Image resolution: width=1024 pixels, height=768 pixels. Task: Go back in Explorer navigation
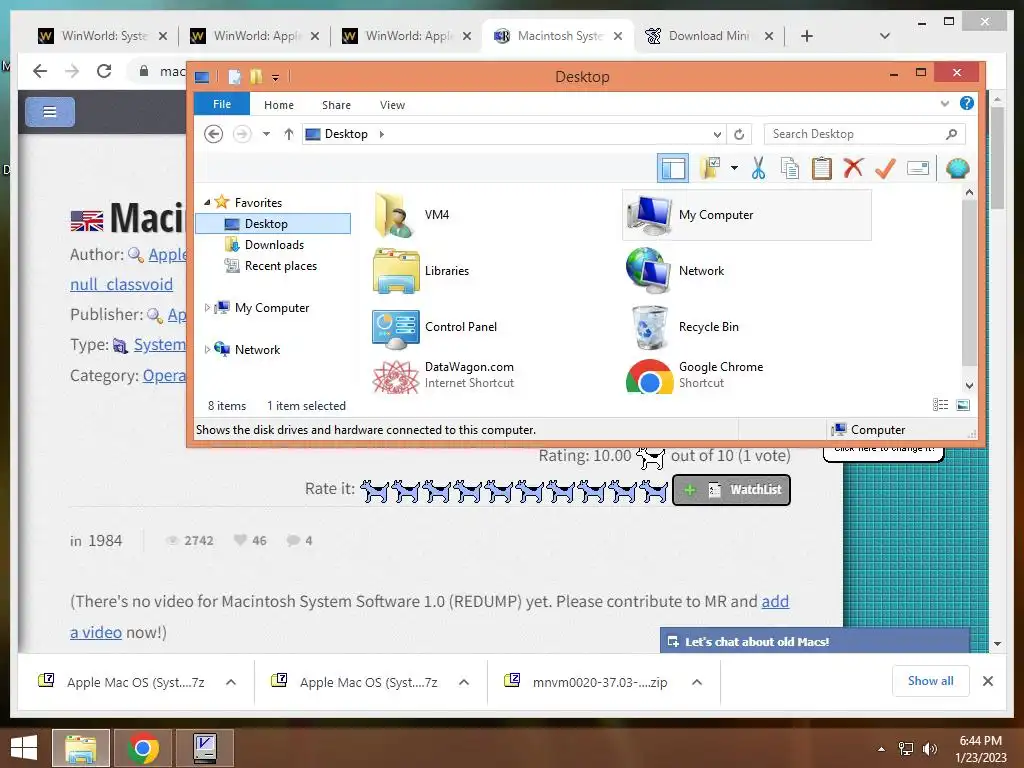(214, 134)
